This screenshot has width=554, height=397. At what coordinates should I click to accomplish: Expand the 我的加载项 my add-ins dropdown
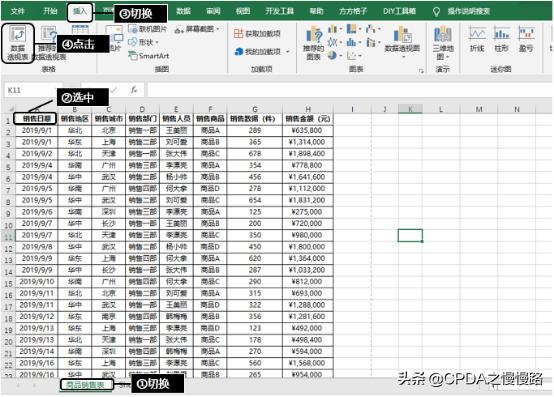[x=288, y=52]
